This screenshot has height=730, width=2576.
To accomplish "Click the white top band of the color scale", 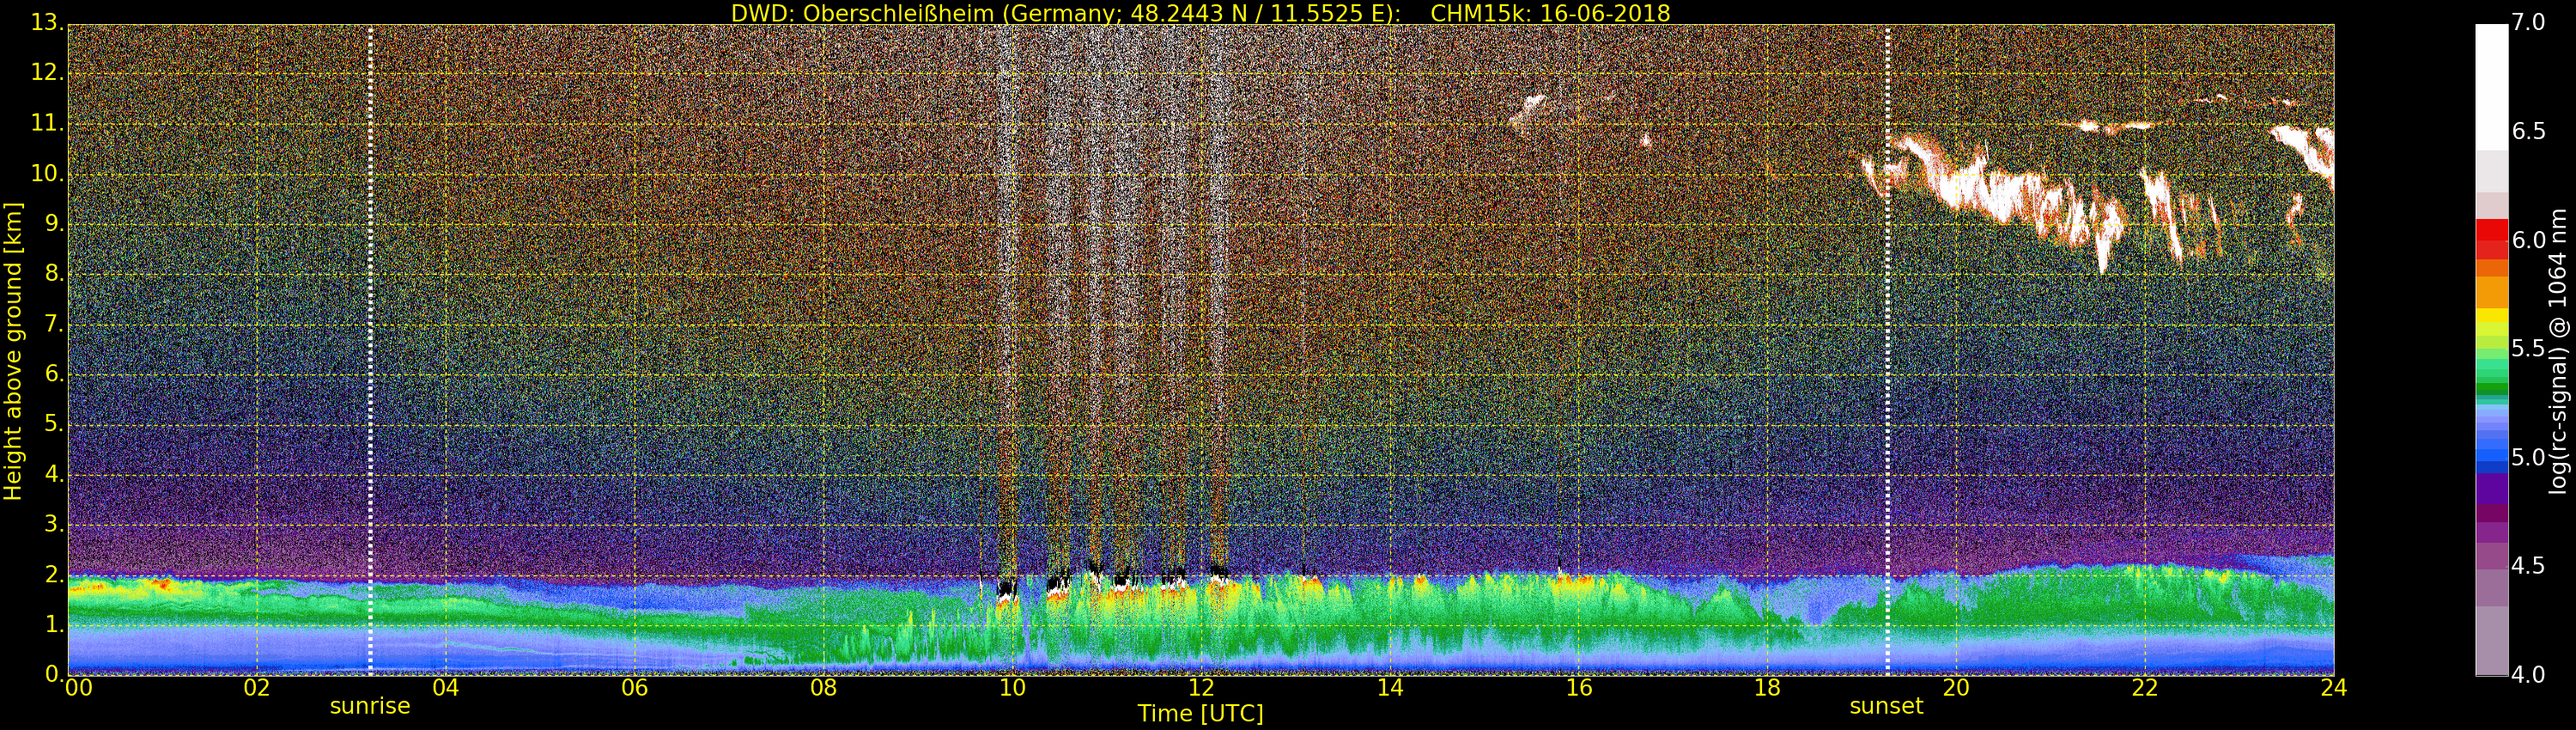I will pyautogui.click(x=2491, y=87).
